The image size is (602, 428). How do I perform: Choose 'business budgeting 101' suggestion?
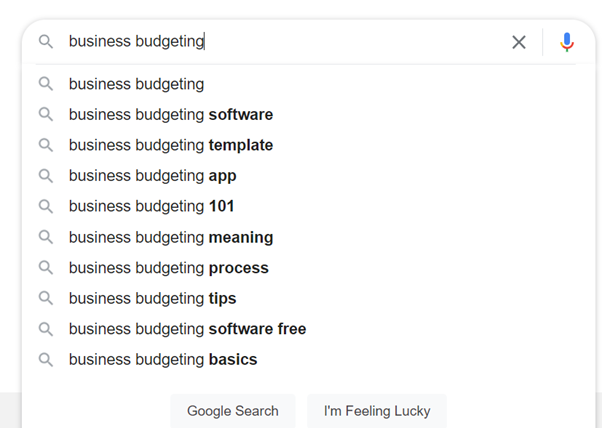click(151, 206)
